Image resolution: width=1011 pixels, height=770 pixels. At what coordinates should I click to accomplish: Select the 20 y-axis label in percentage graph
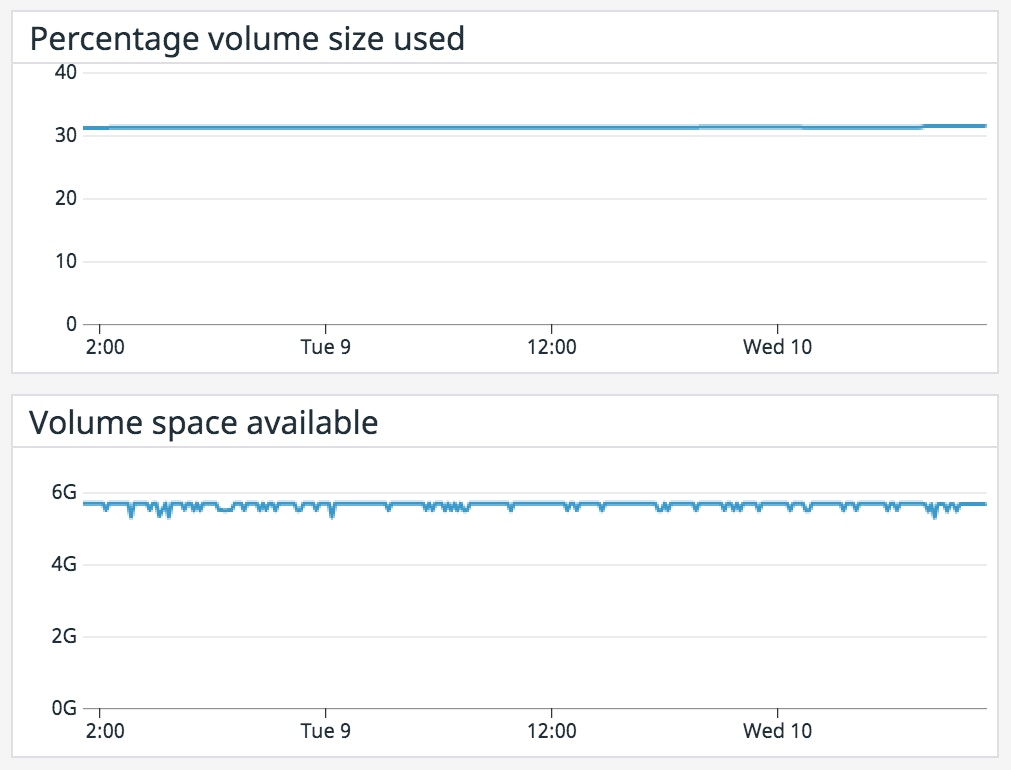click(x=67, y=198)
